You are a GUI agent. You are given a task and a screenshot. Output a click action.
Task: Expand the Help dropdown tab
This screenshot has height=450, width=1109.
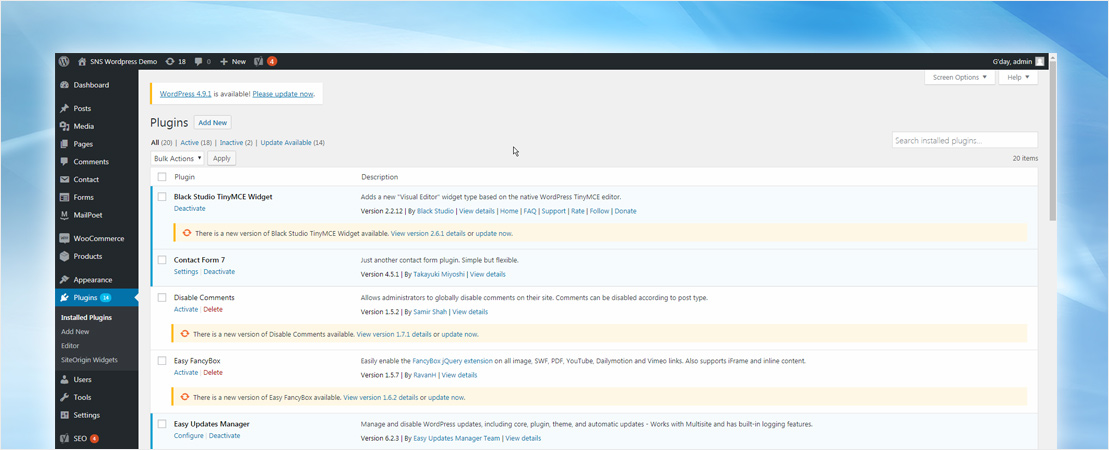[1017, 77]
